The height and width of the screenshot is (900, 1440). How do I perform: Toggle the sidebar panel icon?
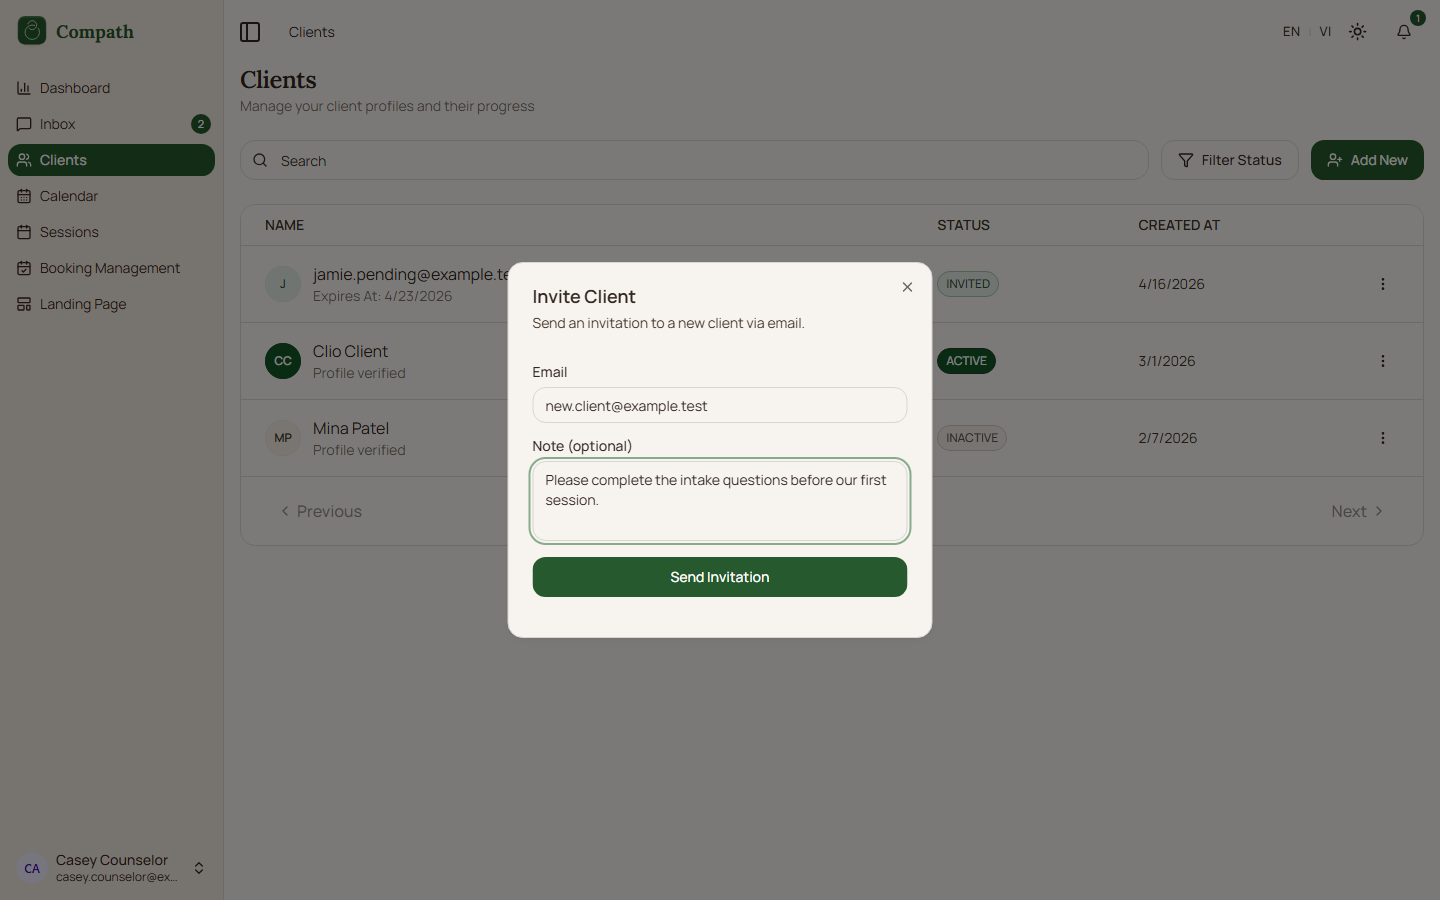click(250, 32)
